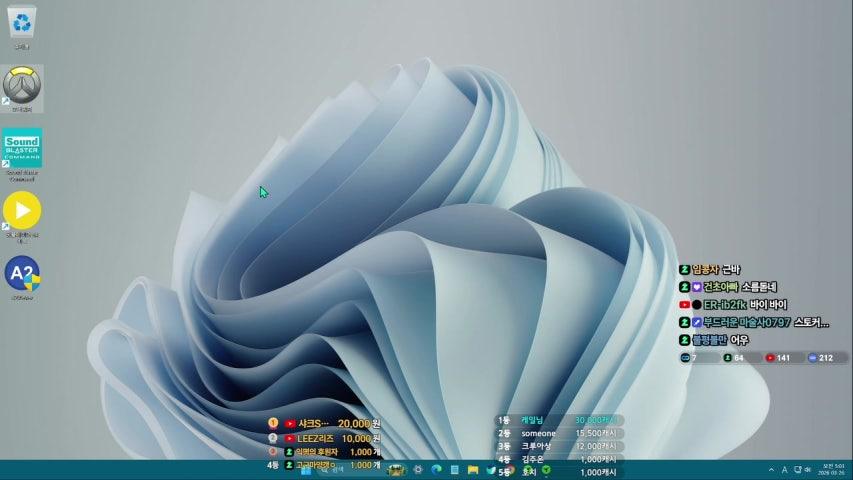This screenshot has width=853, height=480.
Task: Launch the blue A2 desktop shortcut
Action: tap(22, 274)
